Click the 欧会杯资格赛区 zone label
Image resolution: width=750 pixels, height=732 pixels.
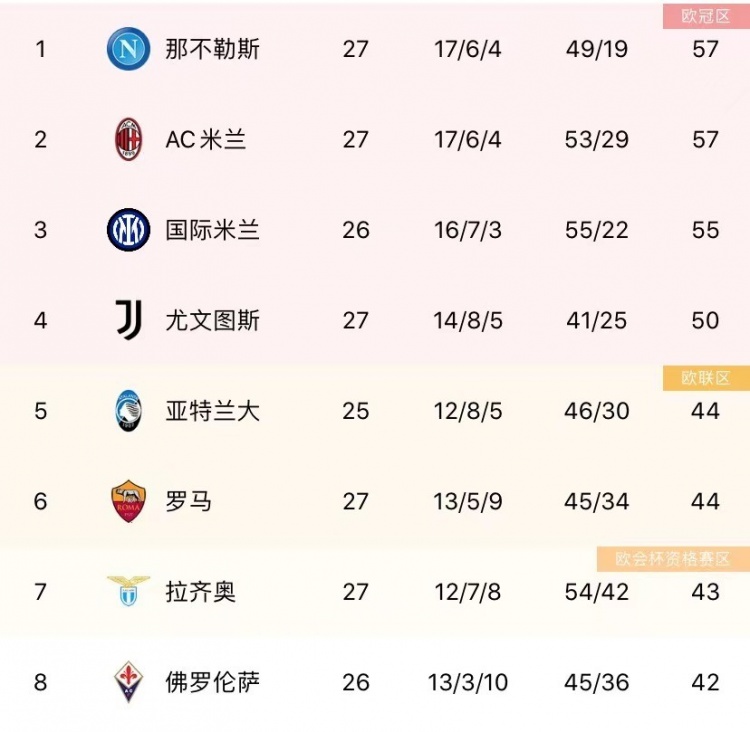673,559
